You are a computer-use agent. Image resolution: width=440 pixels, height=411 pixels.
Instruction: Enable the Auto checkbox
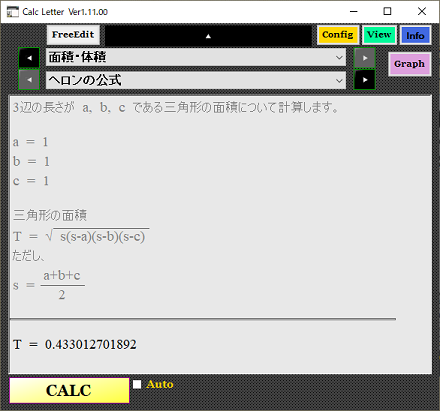(x=137, y=384)
